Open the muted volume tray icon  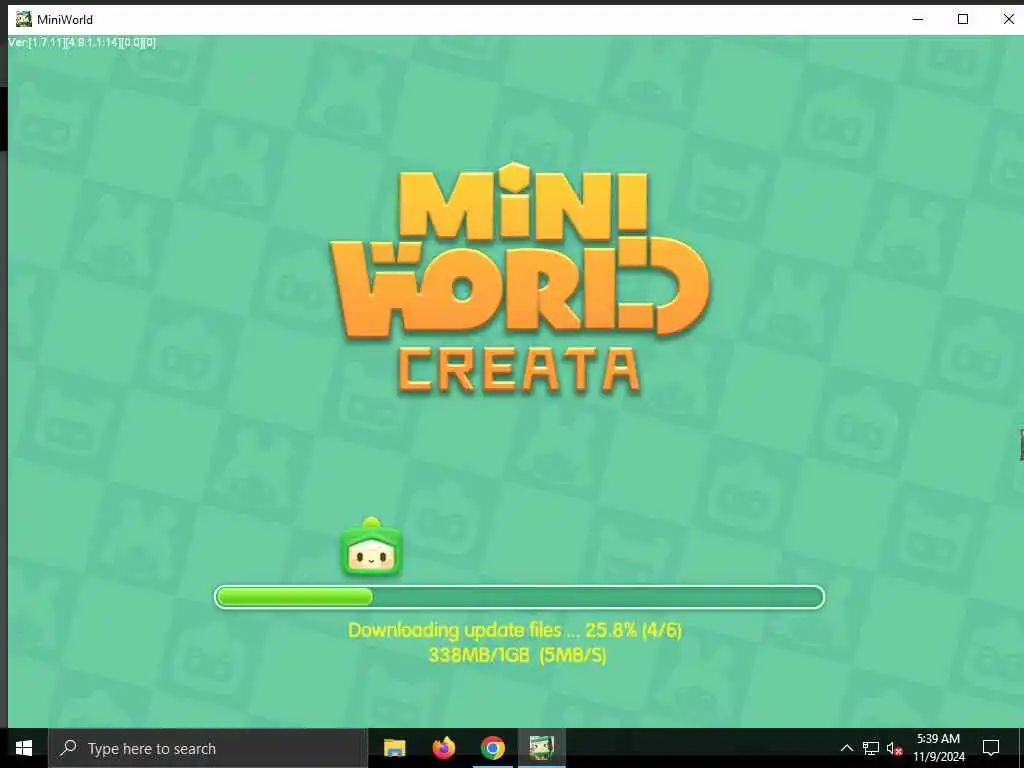(x=895, y=748)
